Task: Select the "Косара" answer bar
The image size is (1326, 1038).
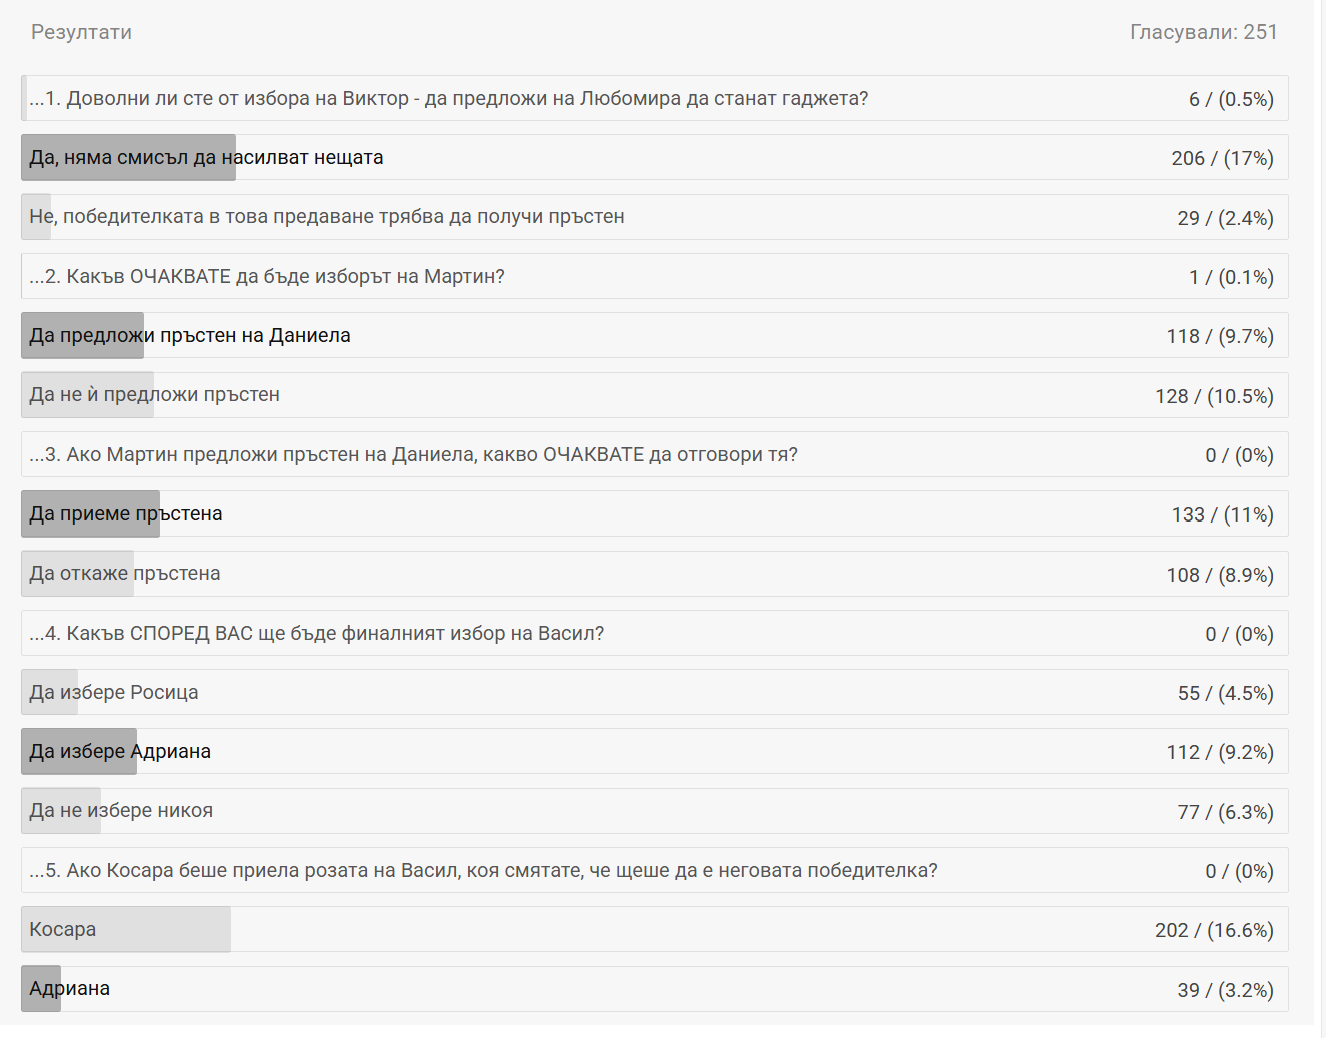Action: tap(63, 930)
